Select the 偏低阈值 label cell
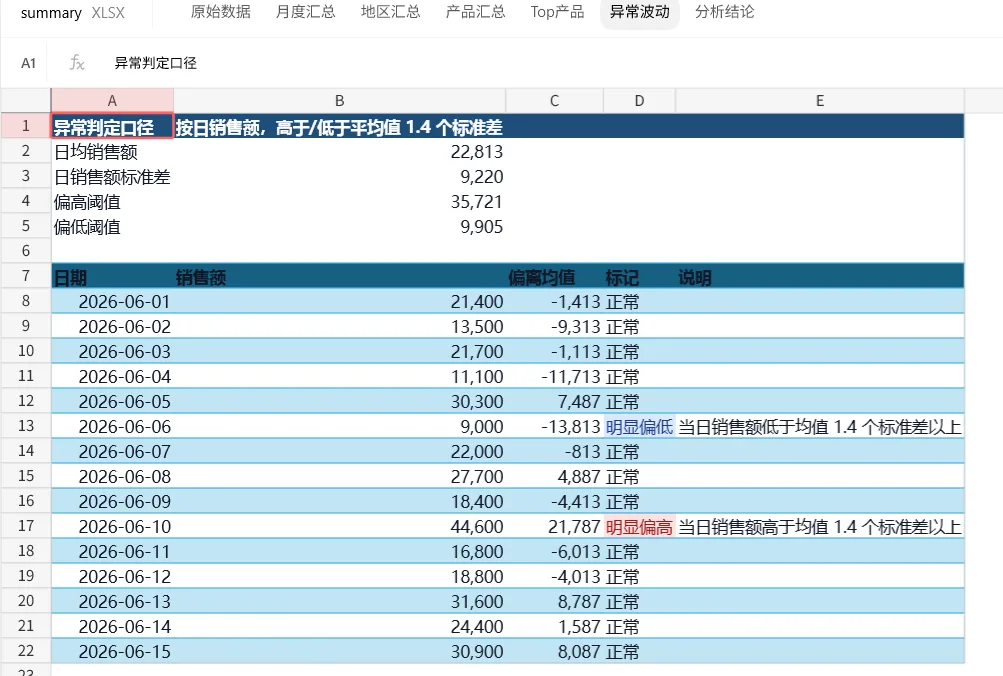 point(112,226)
